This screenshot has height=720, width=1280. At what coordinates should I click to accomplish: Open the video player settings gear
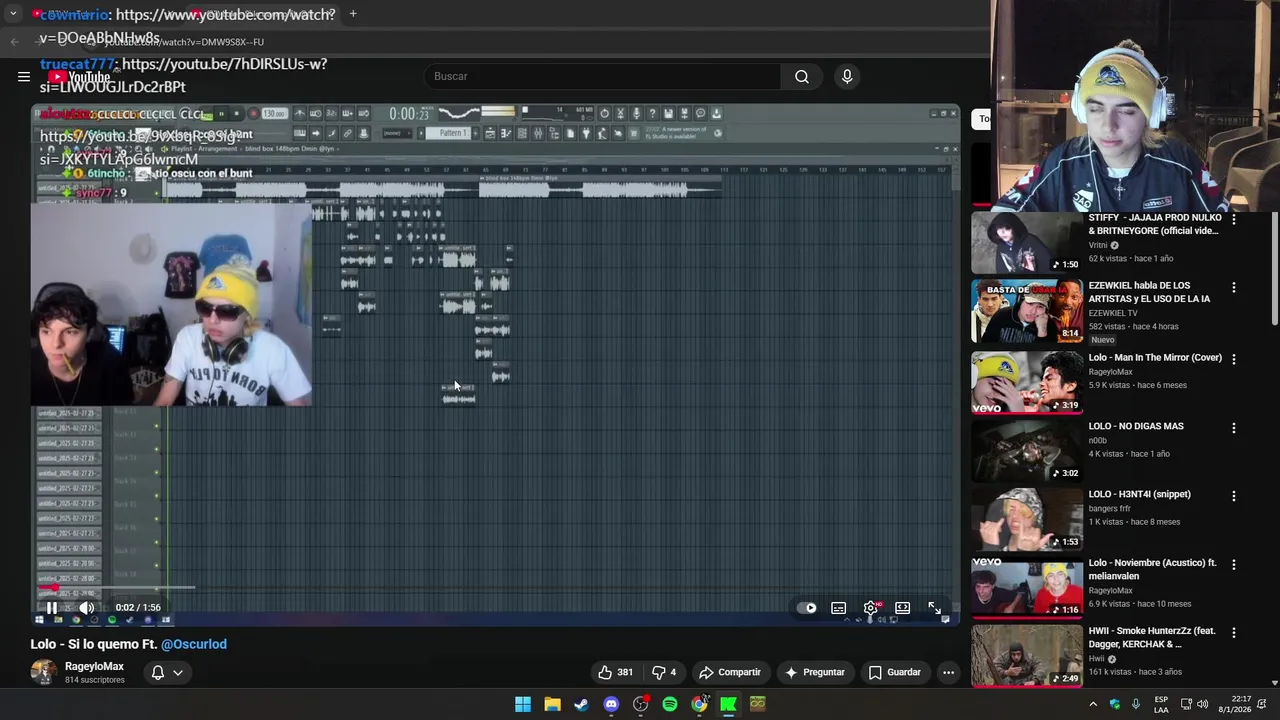(x=871, y=608)
